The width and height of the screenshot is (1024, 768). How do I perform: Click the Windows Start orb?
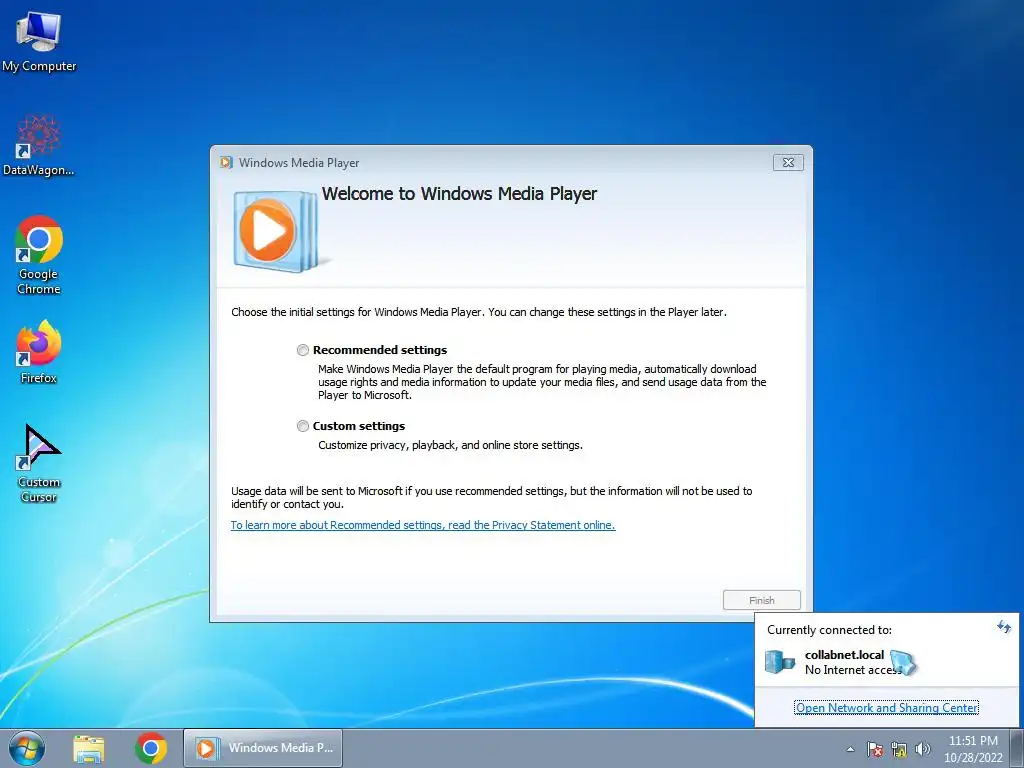coord(27,748)
